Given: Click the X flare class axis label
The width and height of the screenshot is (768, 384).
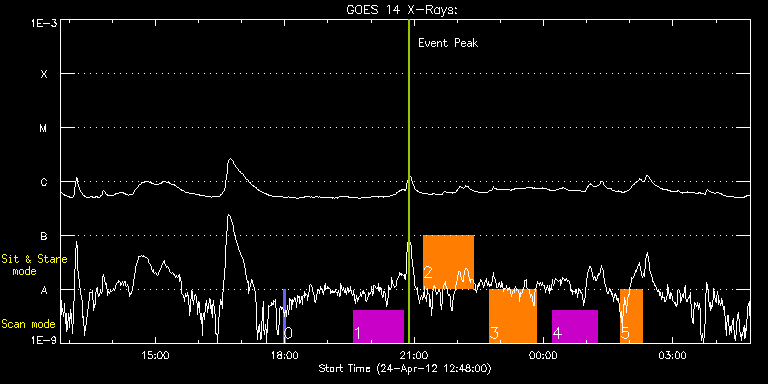Looking at the screenshot, I should tap(44, 74).
